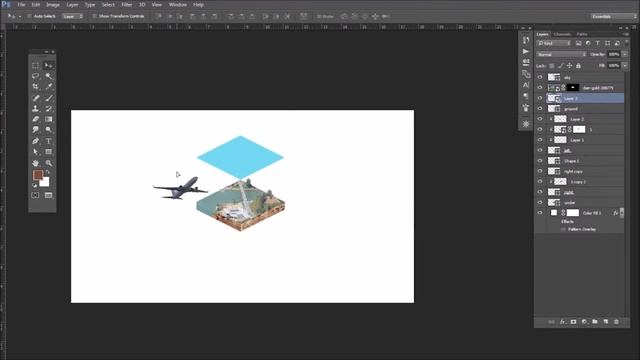This screenshot has width=640, height=360.
Task: Click the background white color swatch
Action: point(45,182)
